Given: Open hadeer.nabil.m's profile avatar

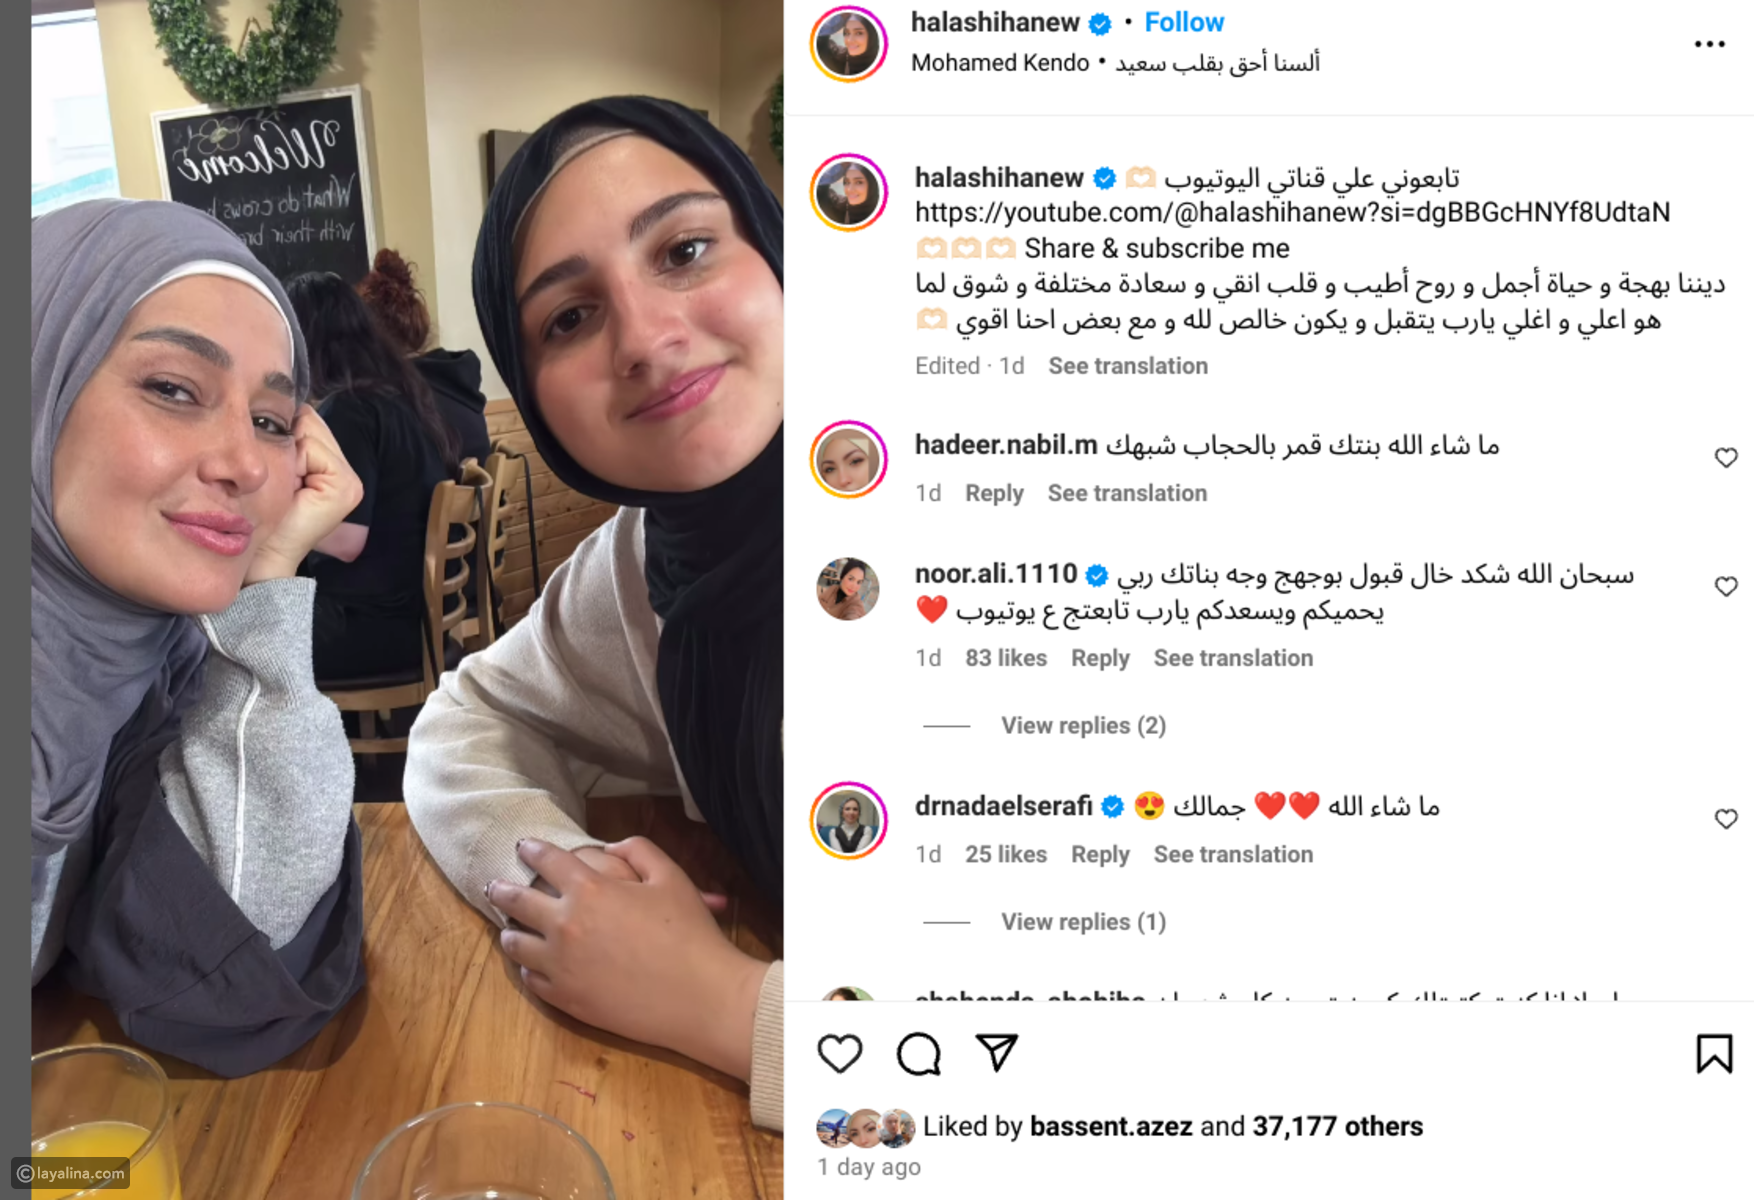Looking at the screenshot, I should tap(848, 459).
